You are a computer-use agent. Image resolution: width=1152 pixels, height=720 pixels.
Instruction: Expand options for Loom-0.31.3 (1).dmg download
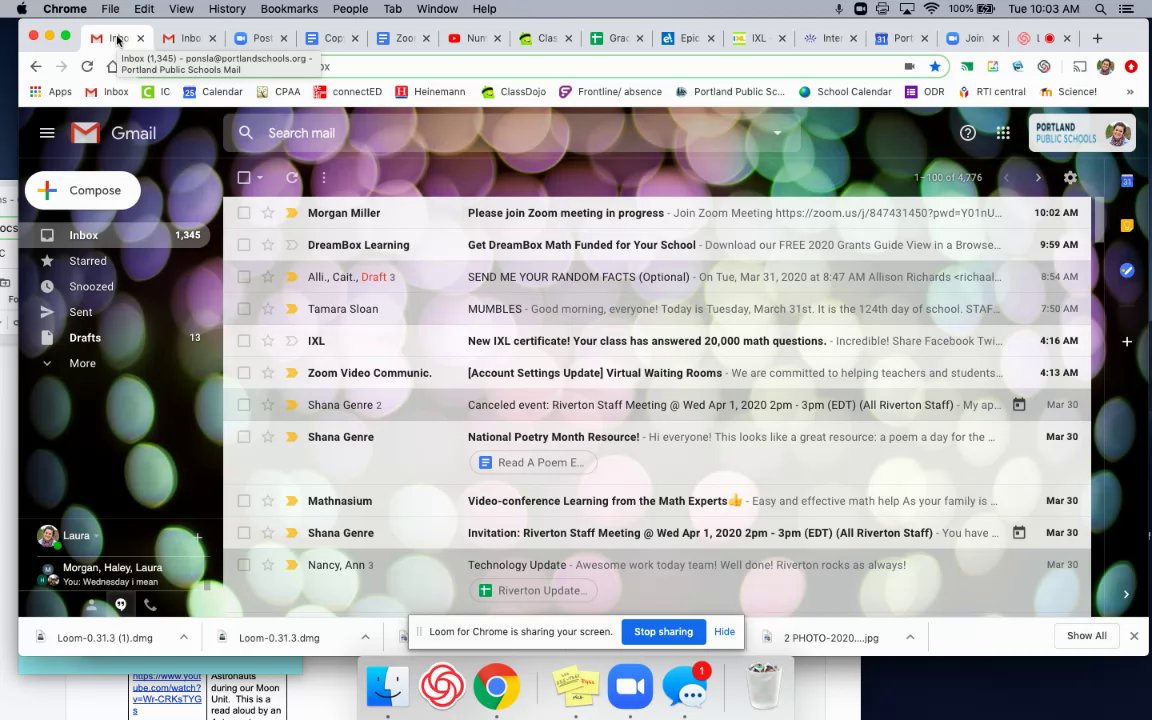(184, 637)
